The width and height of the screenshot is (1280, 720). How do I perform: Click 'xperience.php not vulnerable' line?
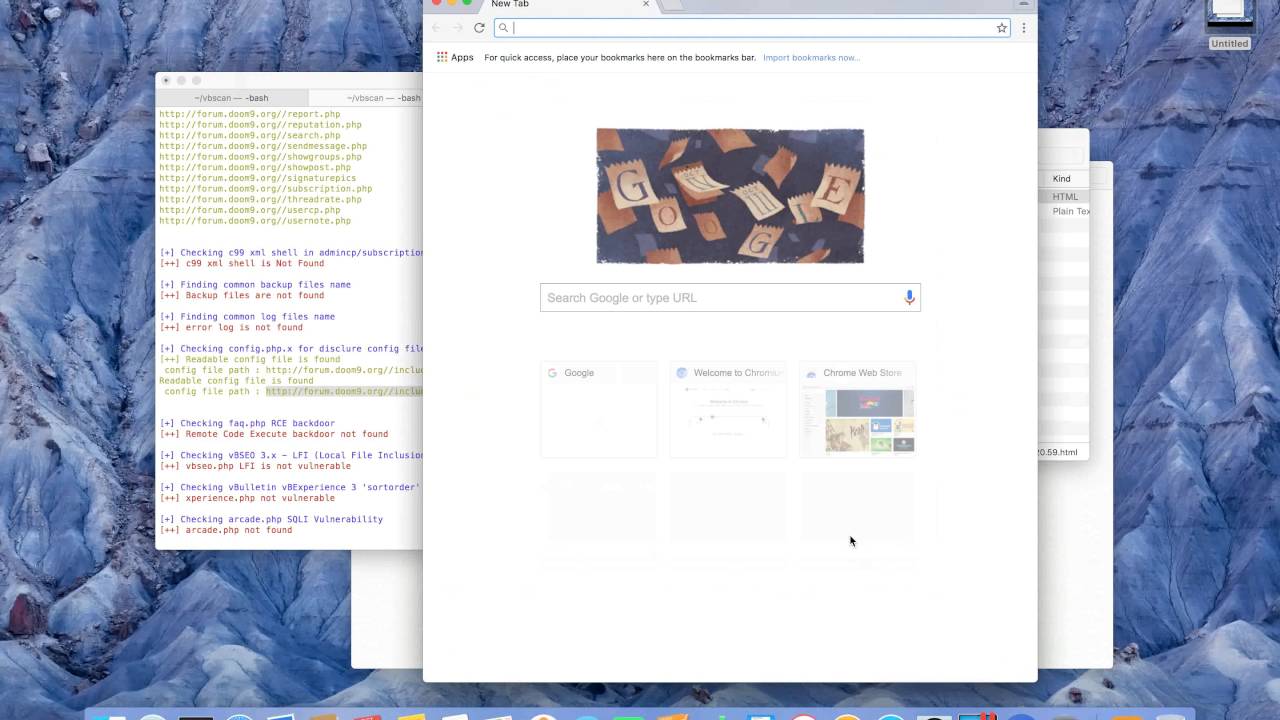[x=247, y=498]
